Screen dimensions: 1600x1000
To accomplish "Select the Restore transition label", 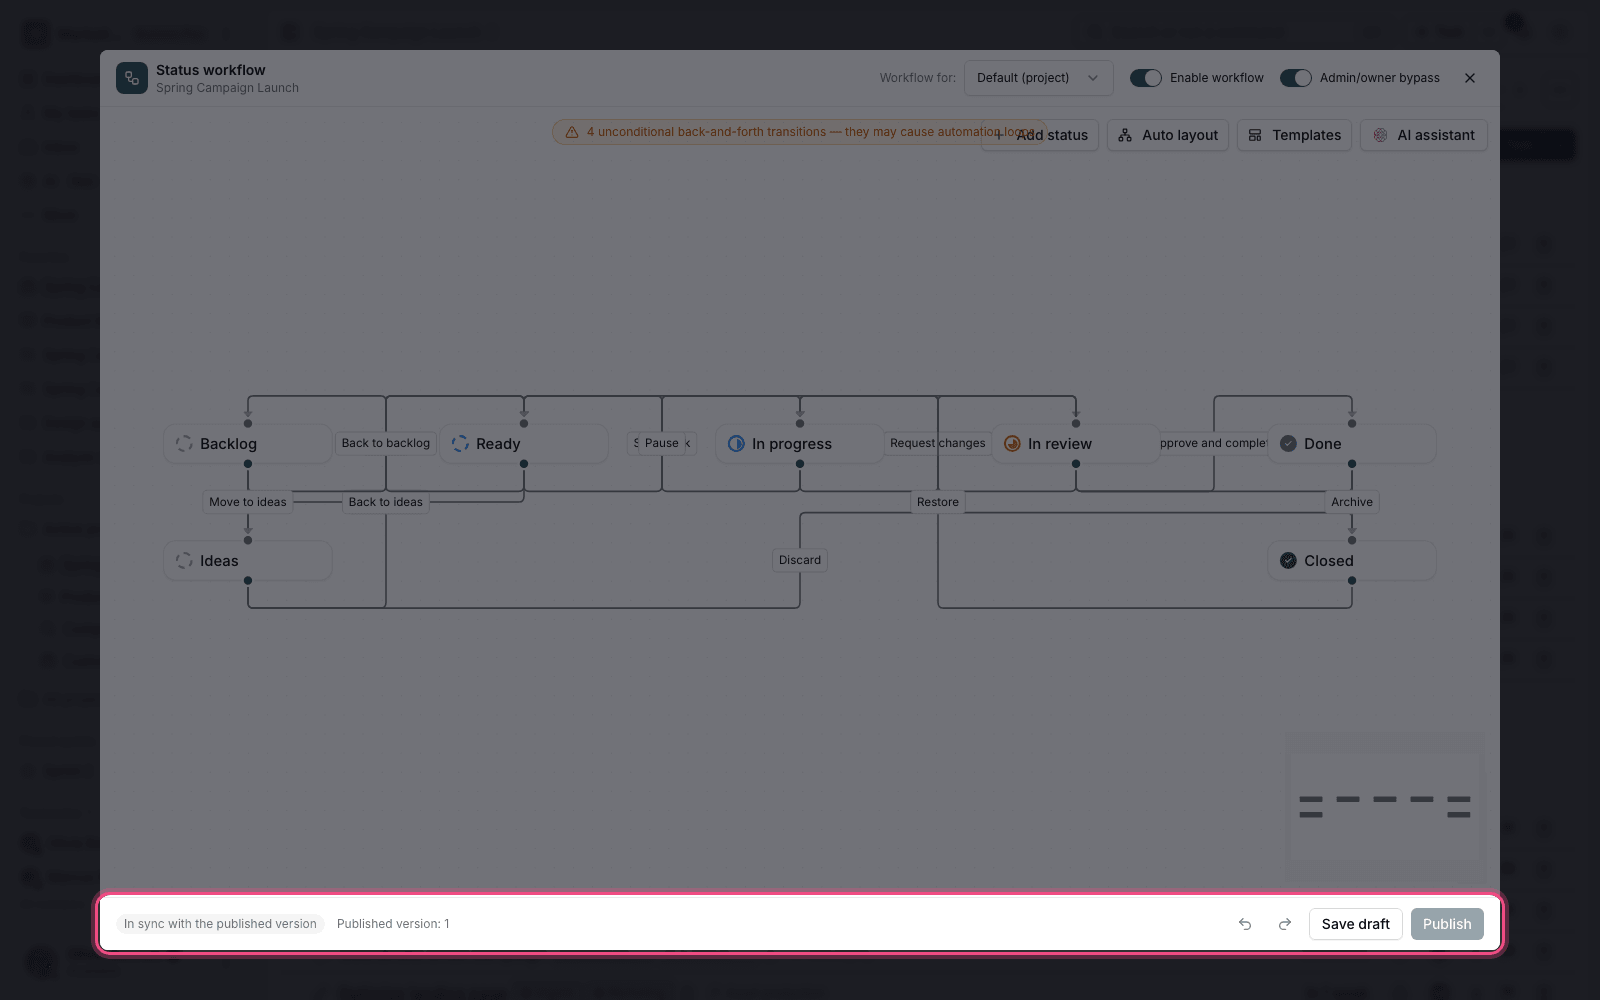I will coord(938,502).
